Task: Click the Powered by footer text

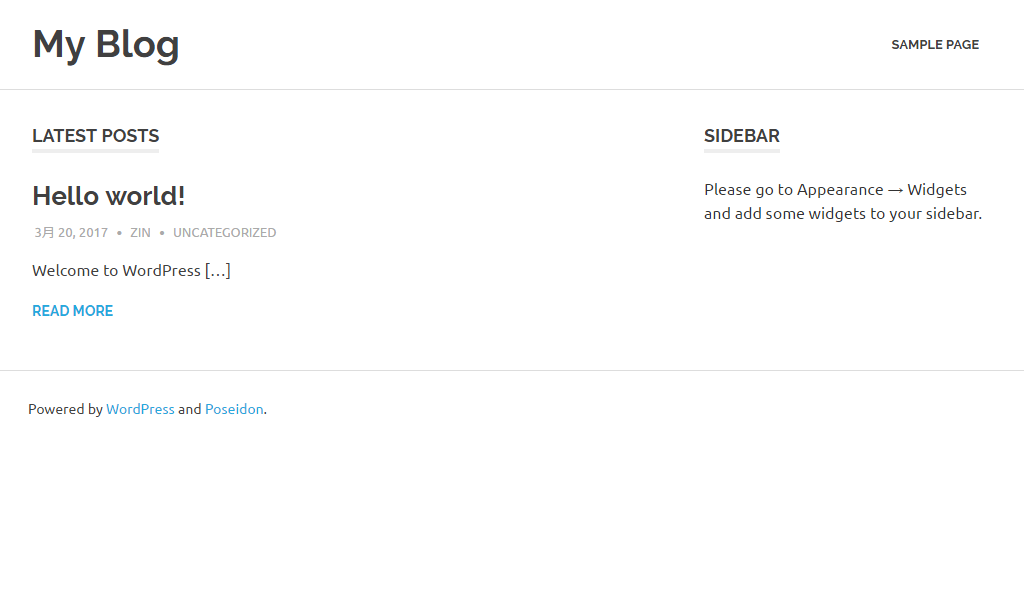Action: click(x=65, y=409)
